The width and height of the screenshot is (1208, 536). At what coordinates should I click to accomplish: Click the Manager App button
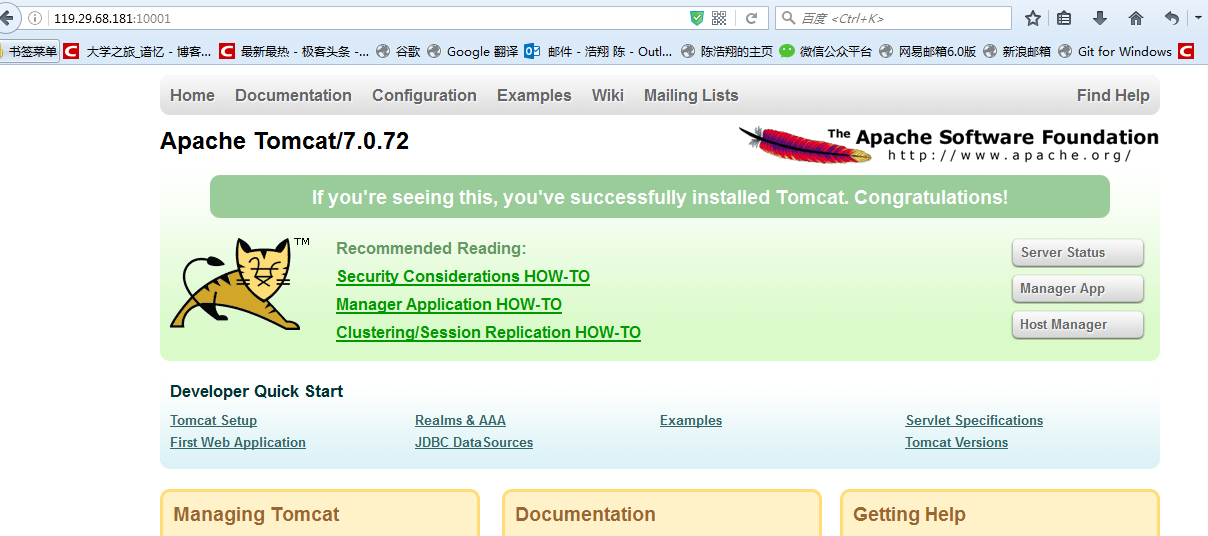(1077, 289)
